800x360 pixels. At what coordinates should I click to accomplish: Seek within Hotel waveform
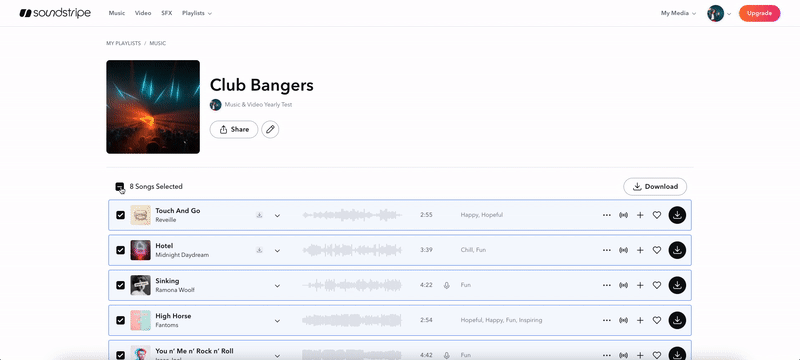click(352, 250)
